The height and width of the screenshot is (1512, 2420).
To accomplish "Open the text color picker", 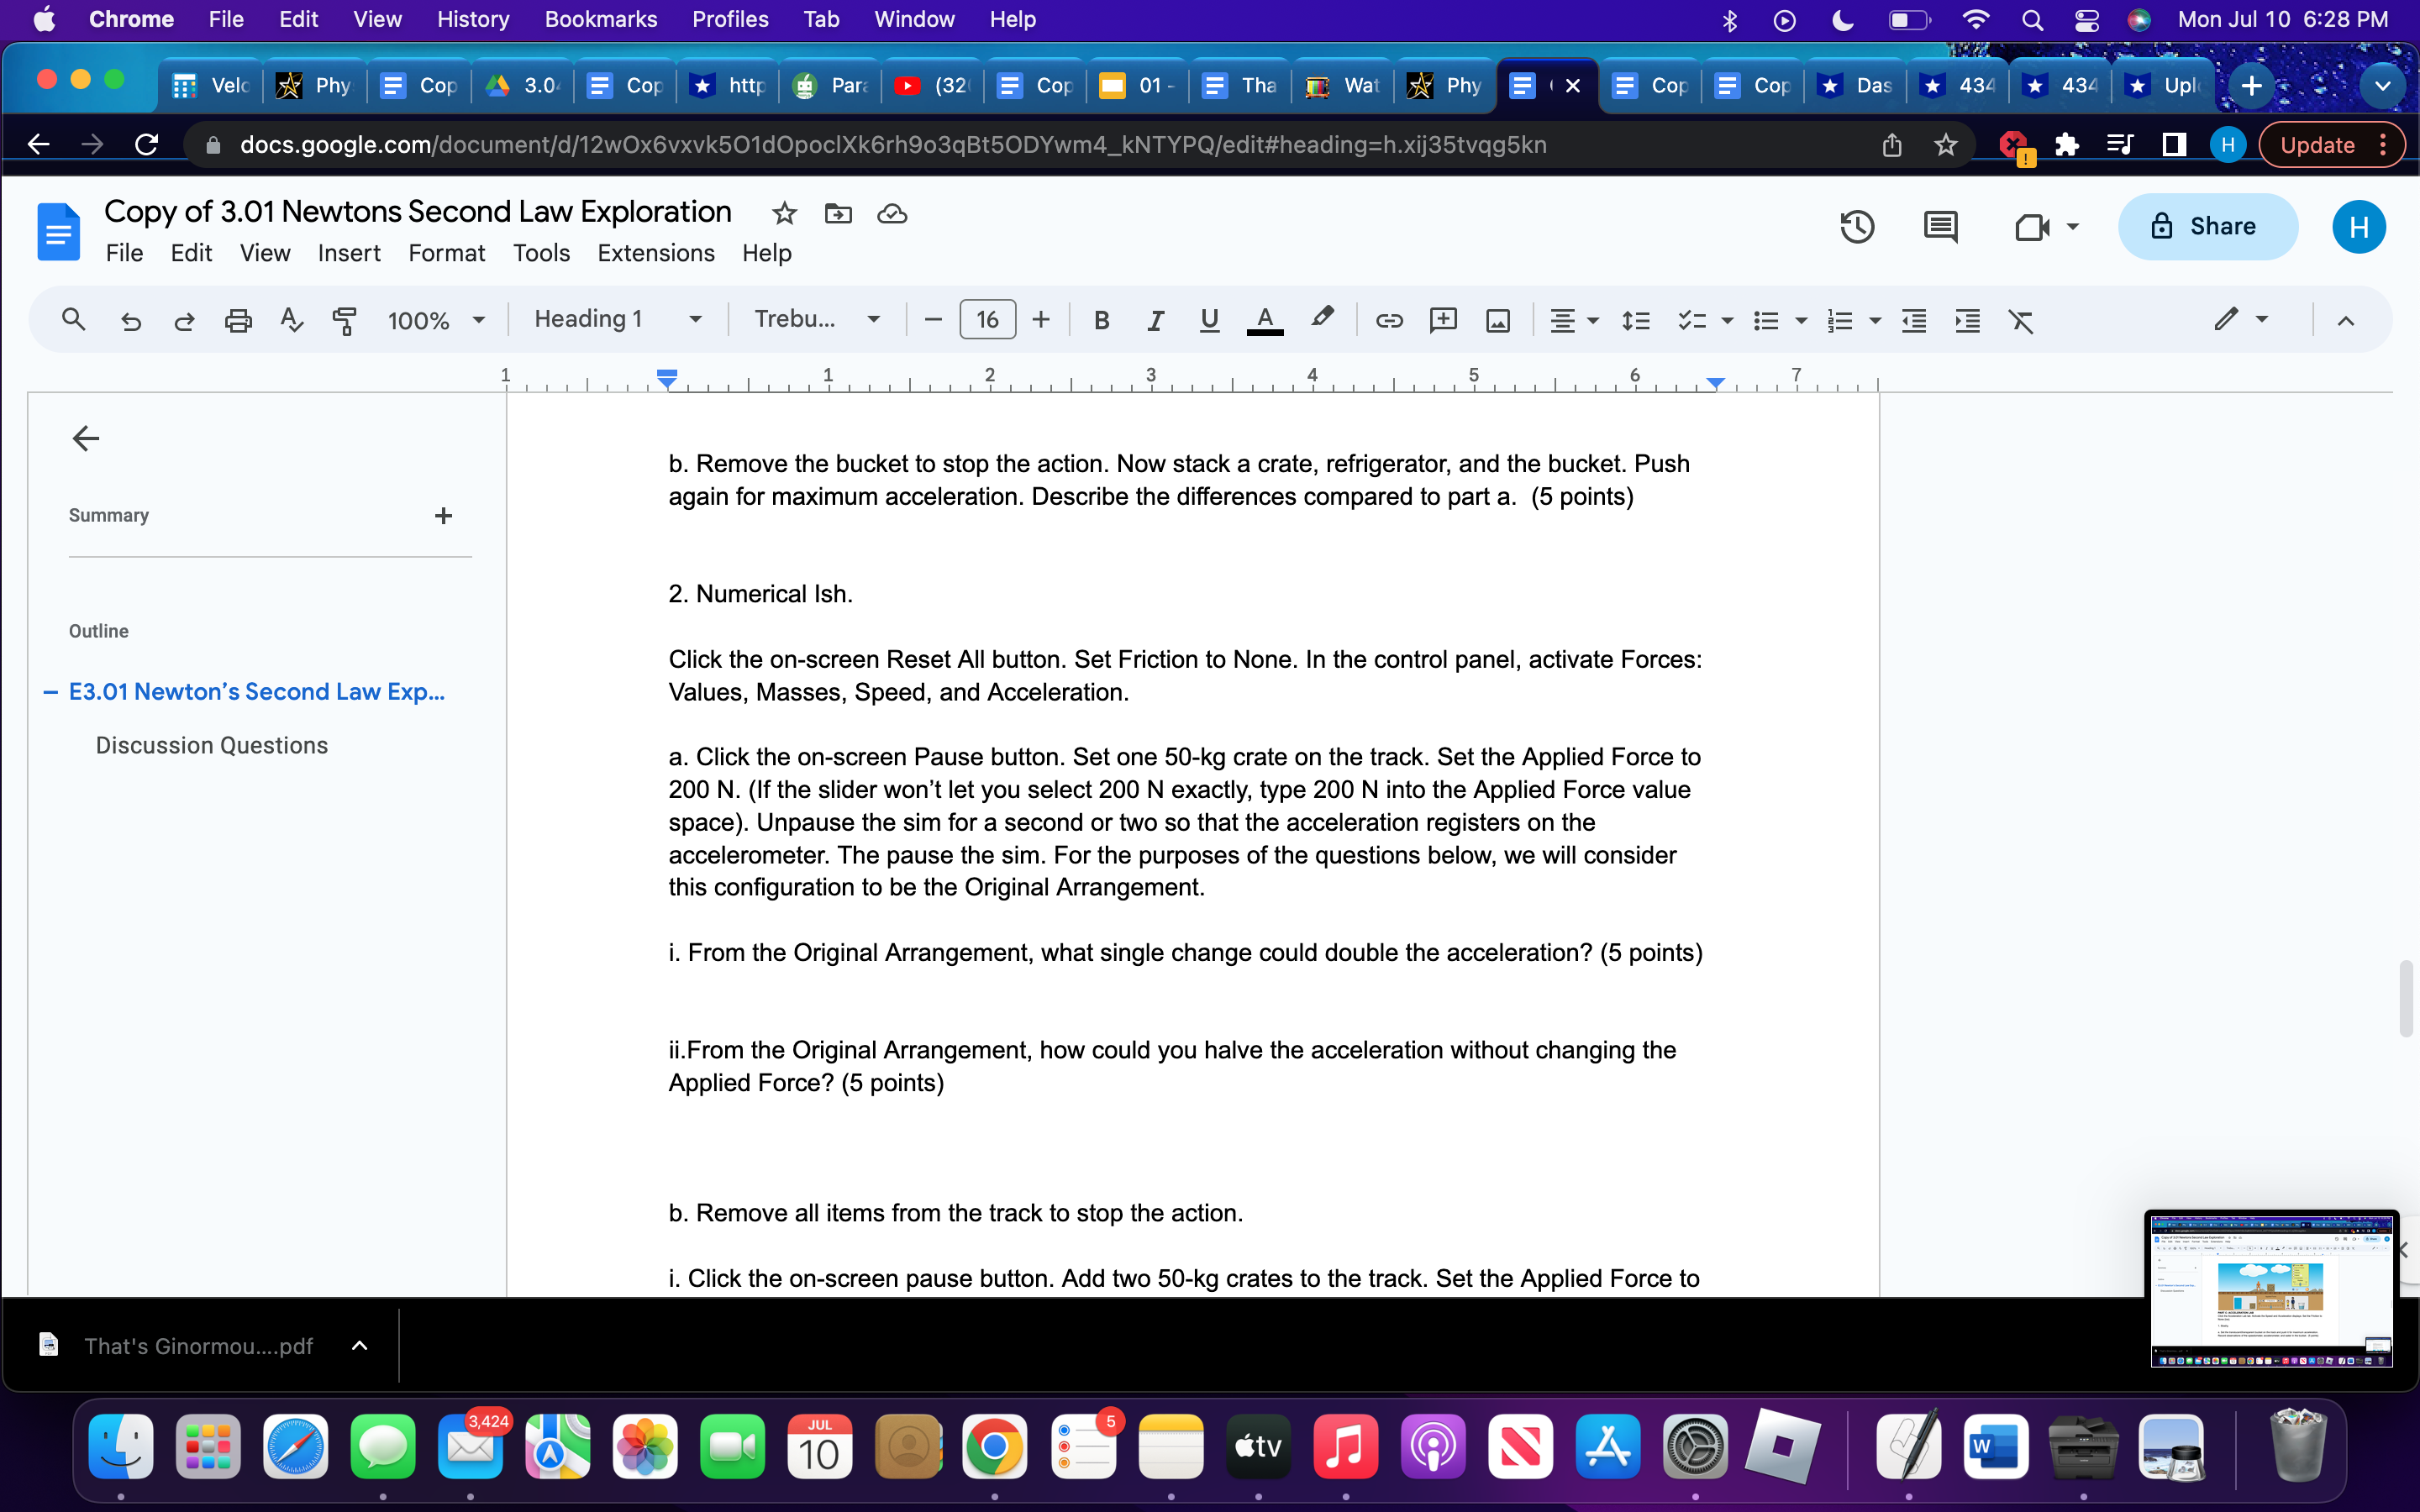I will 1264,320.
